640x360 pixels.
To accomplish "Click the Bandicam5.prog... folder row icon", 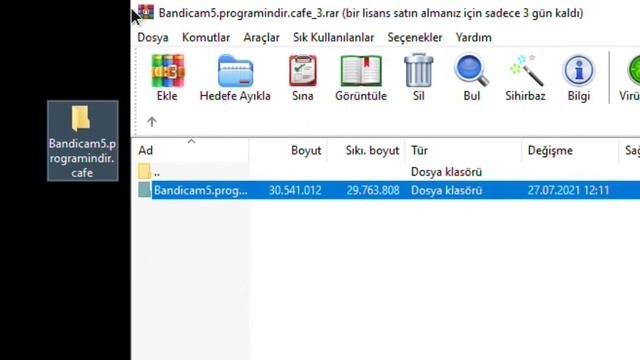I will pyautogui.click(x=144, y=190).
